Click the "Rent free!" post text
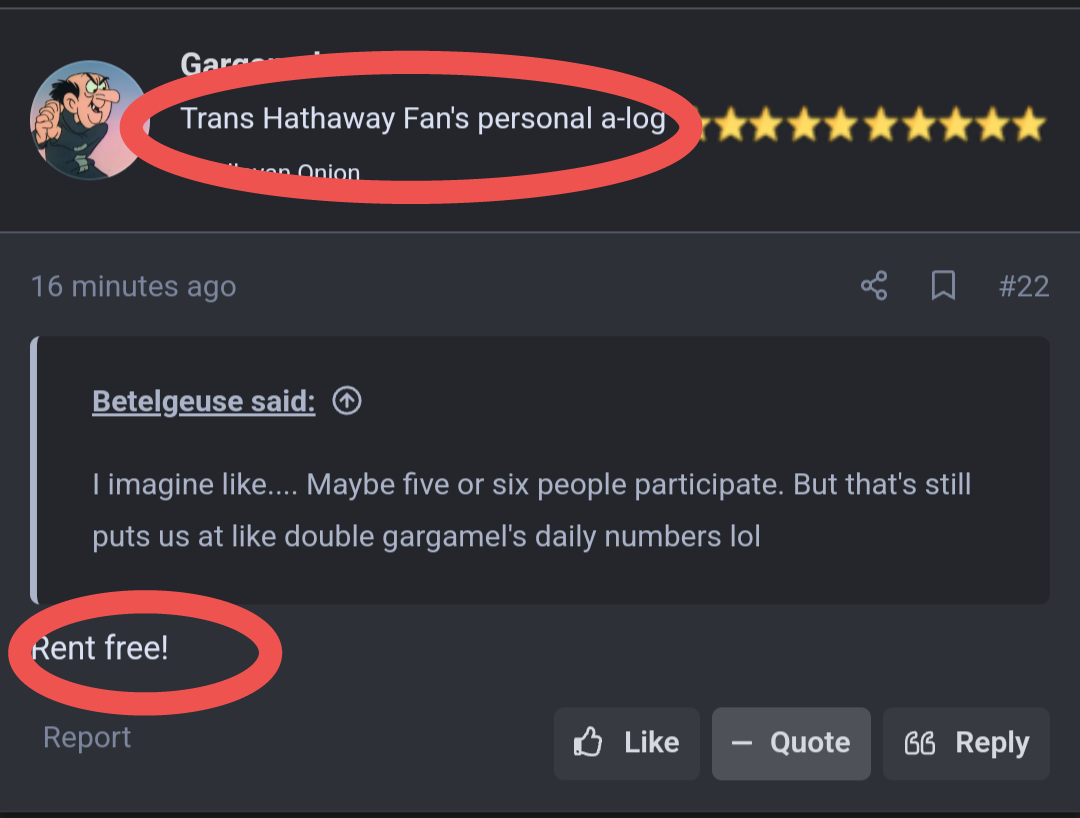The width and height of the screenshot is (1080, 818). (x=101, y=648)
